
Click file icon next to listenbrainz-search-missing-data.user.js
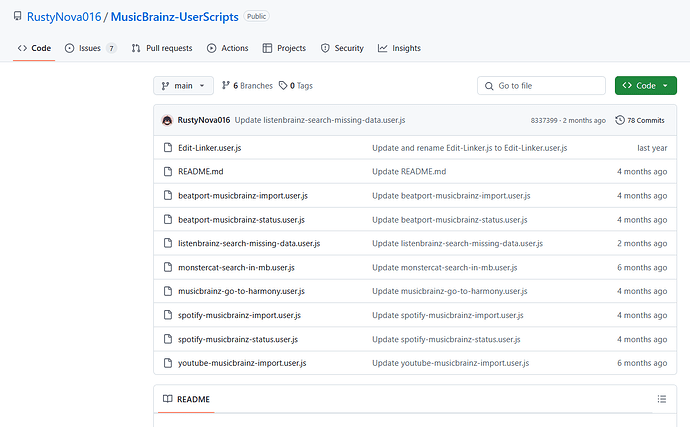[x=168, y=243]
